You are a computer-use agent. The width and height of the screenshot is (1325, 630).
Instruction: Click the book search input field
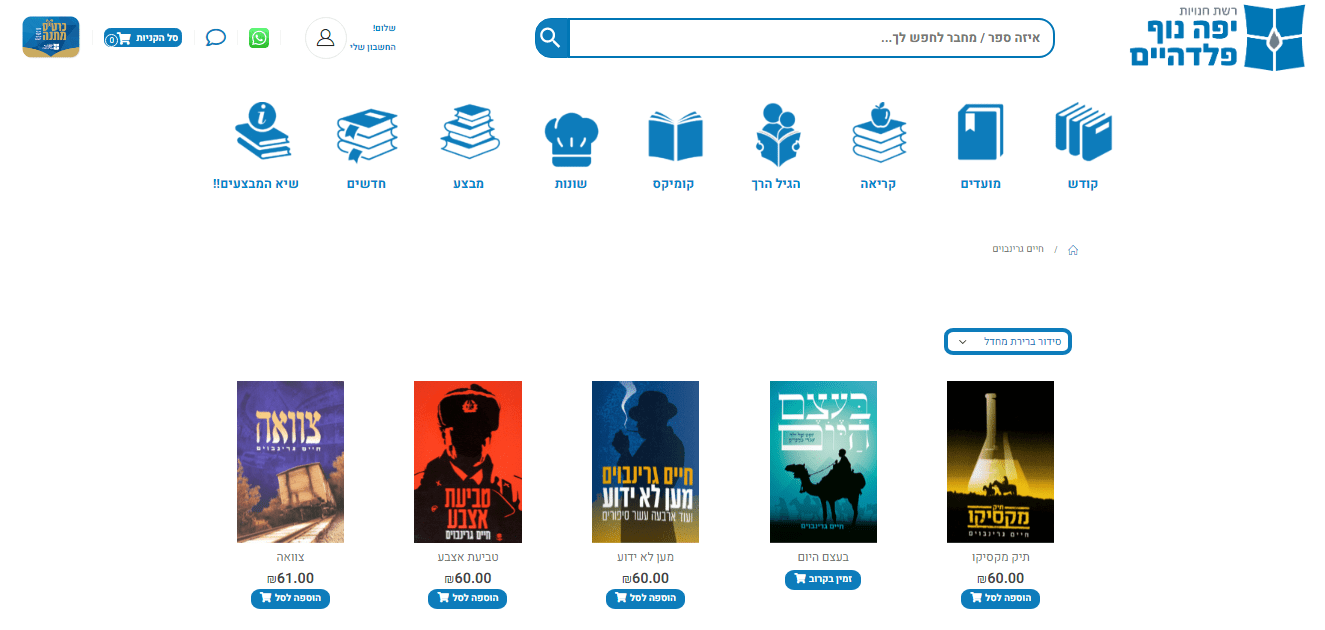click(811, 38)
